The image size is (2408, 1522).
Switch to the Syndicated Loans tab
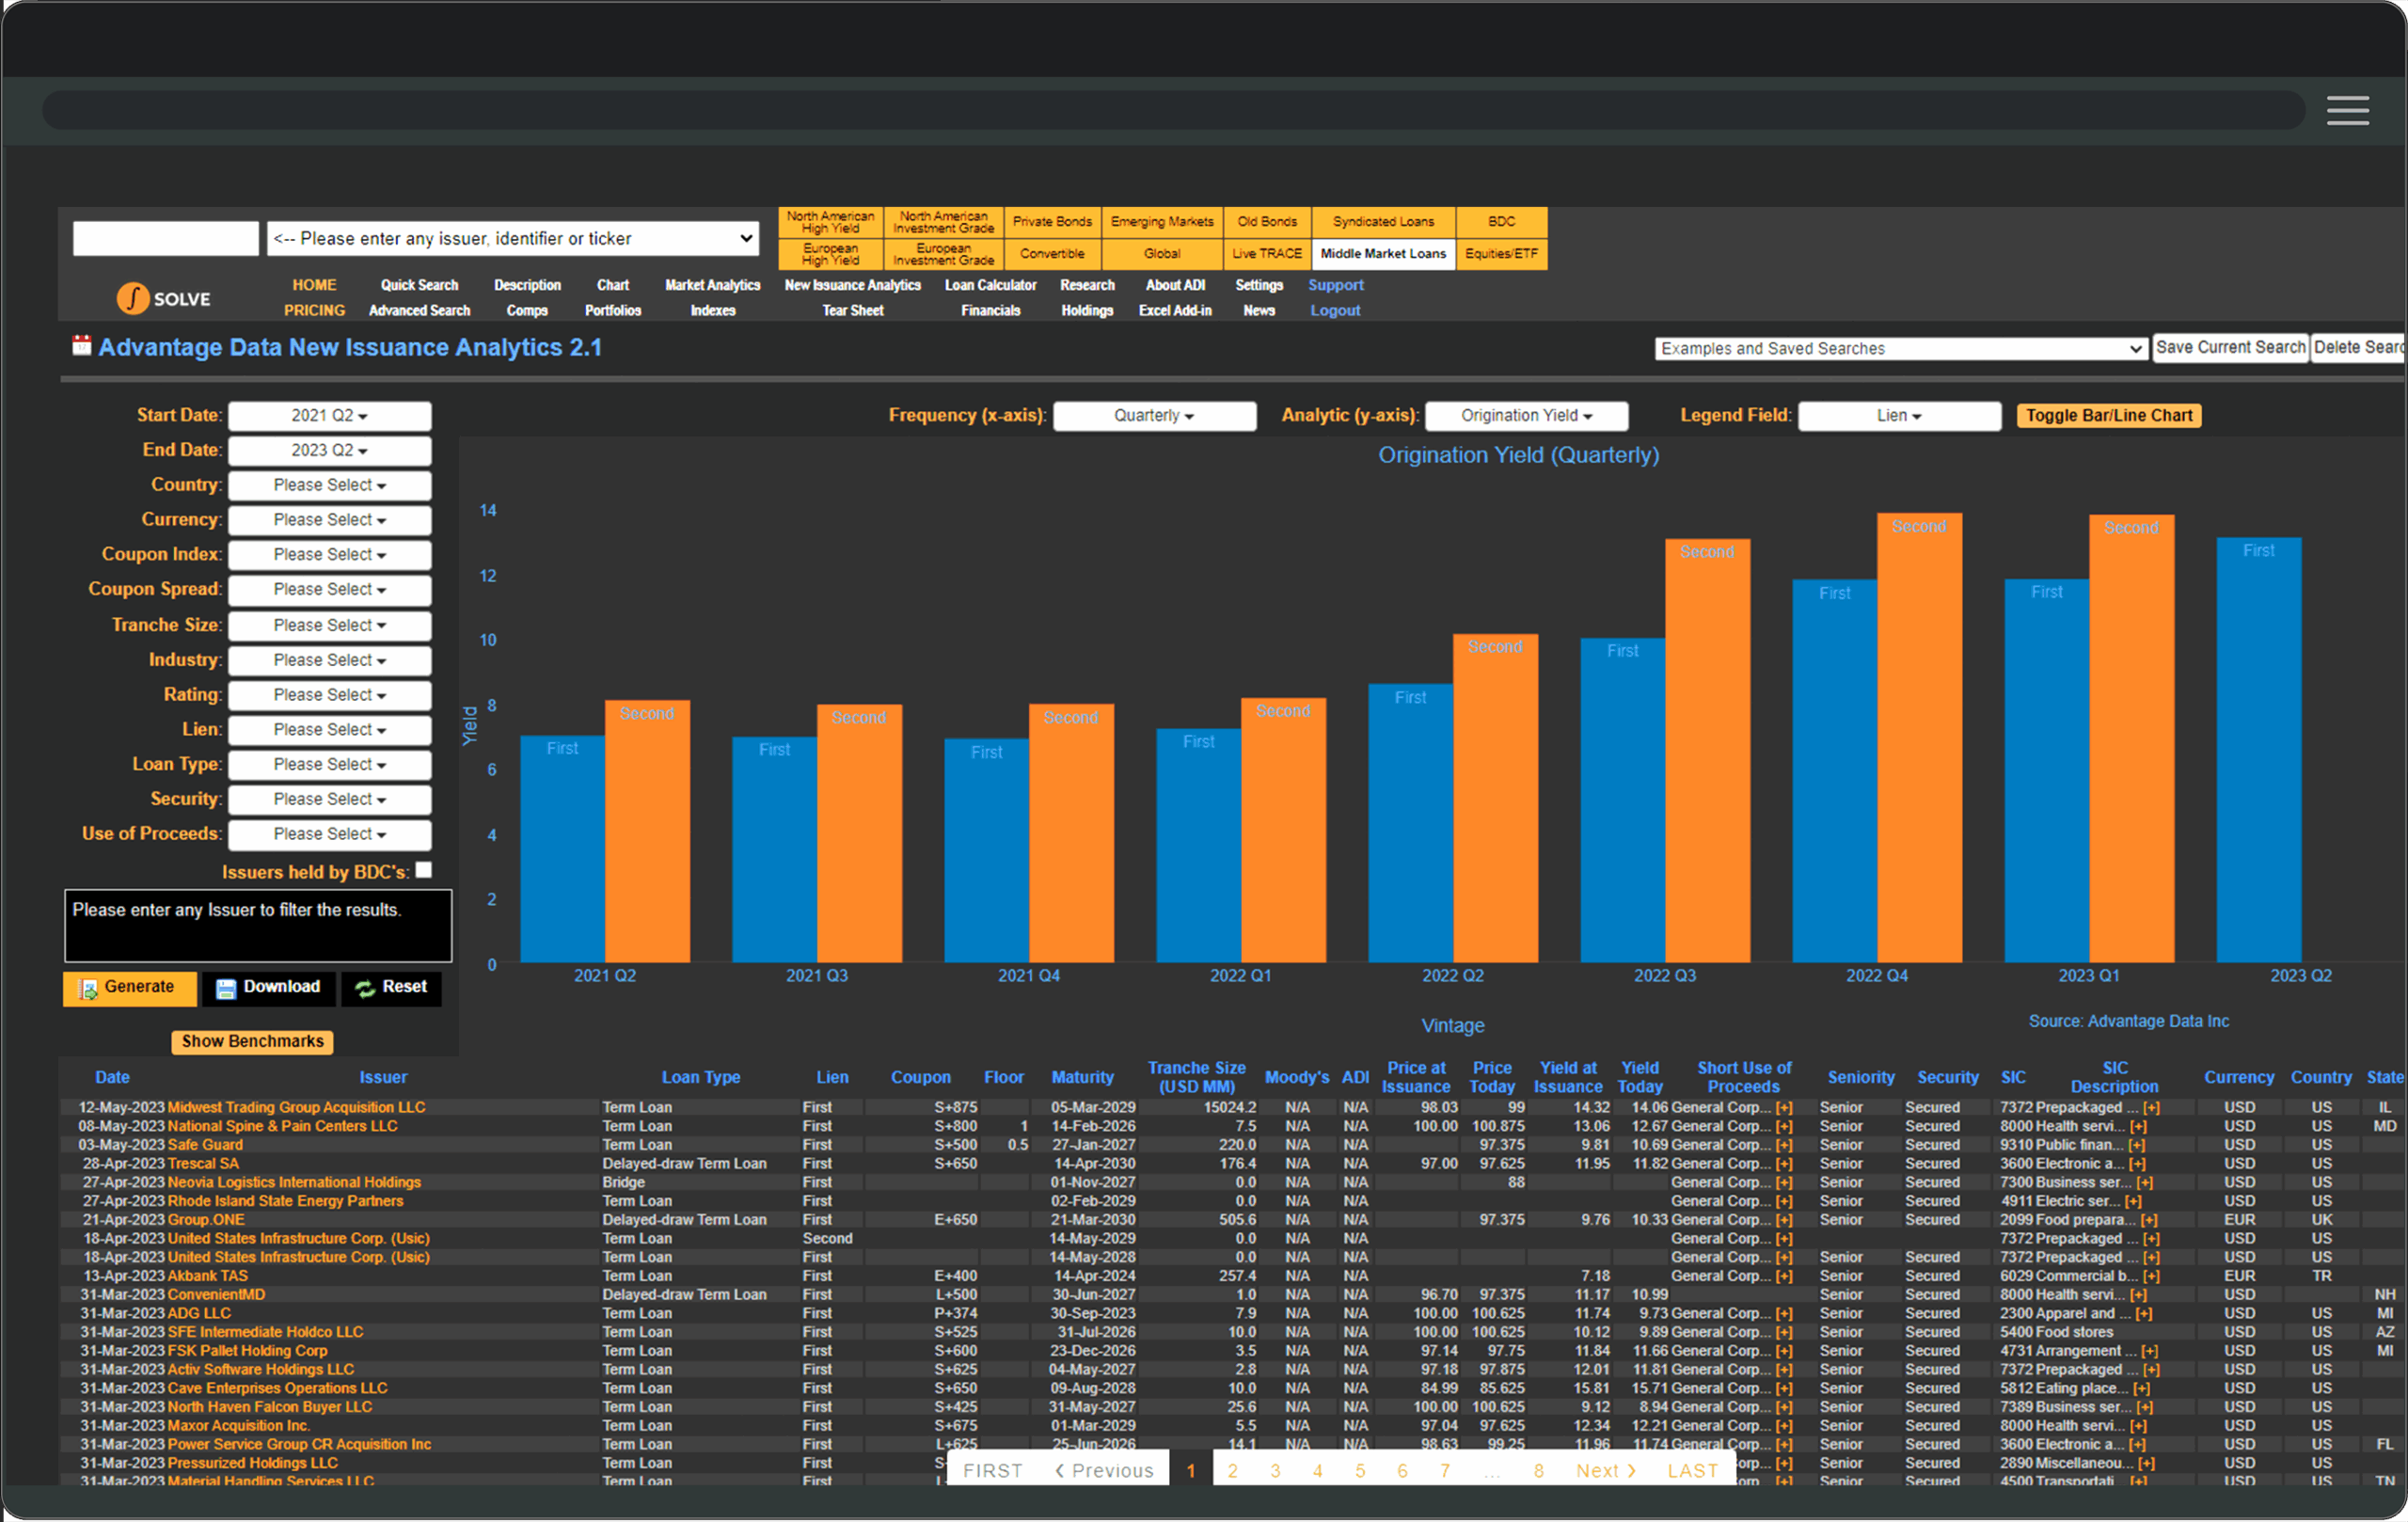(x=1383, y=222)
